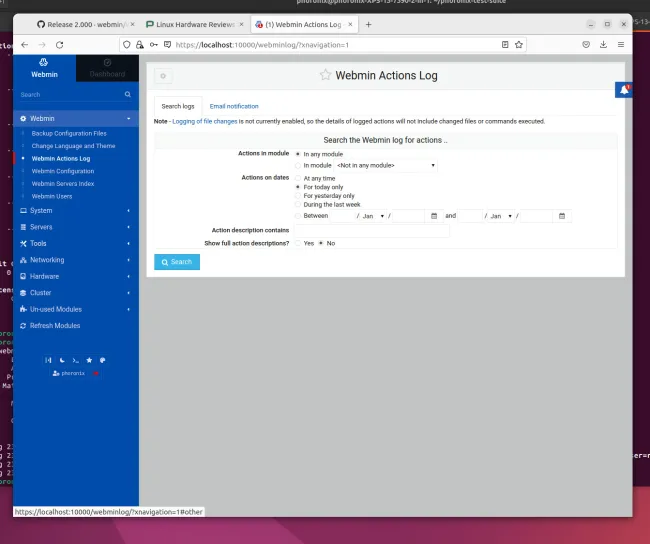Switch to Release 2.000 webmin browser tab
Viewport: 650px width, 544px height.
click(86, 24)
